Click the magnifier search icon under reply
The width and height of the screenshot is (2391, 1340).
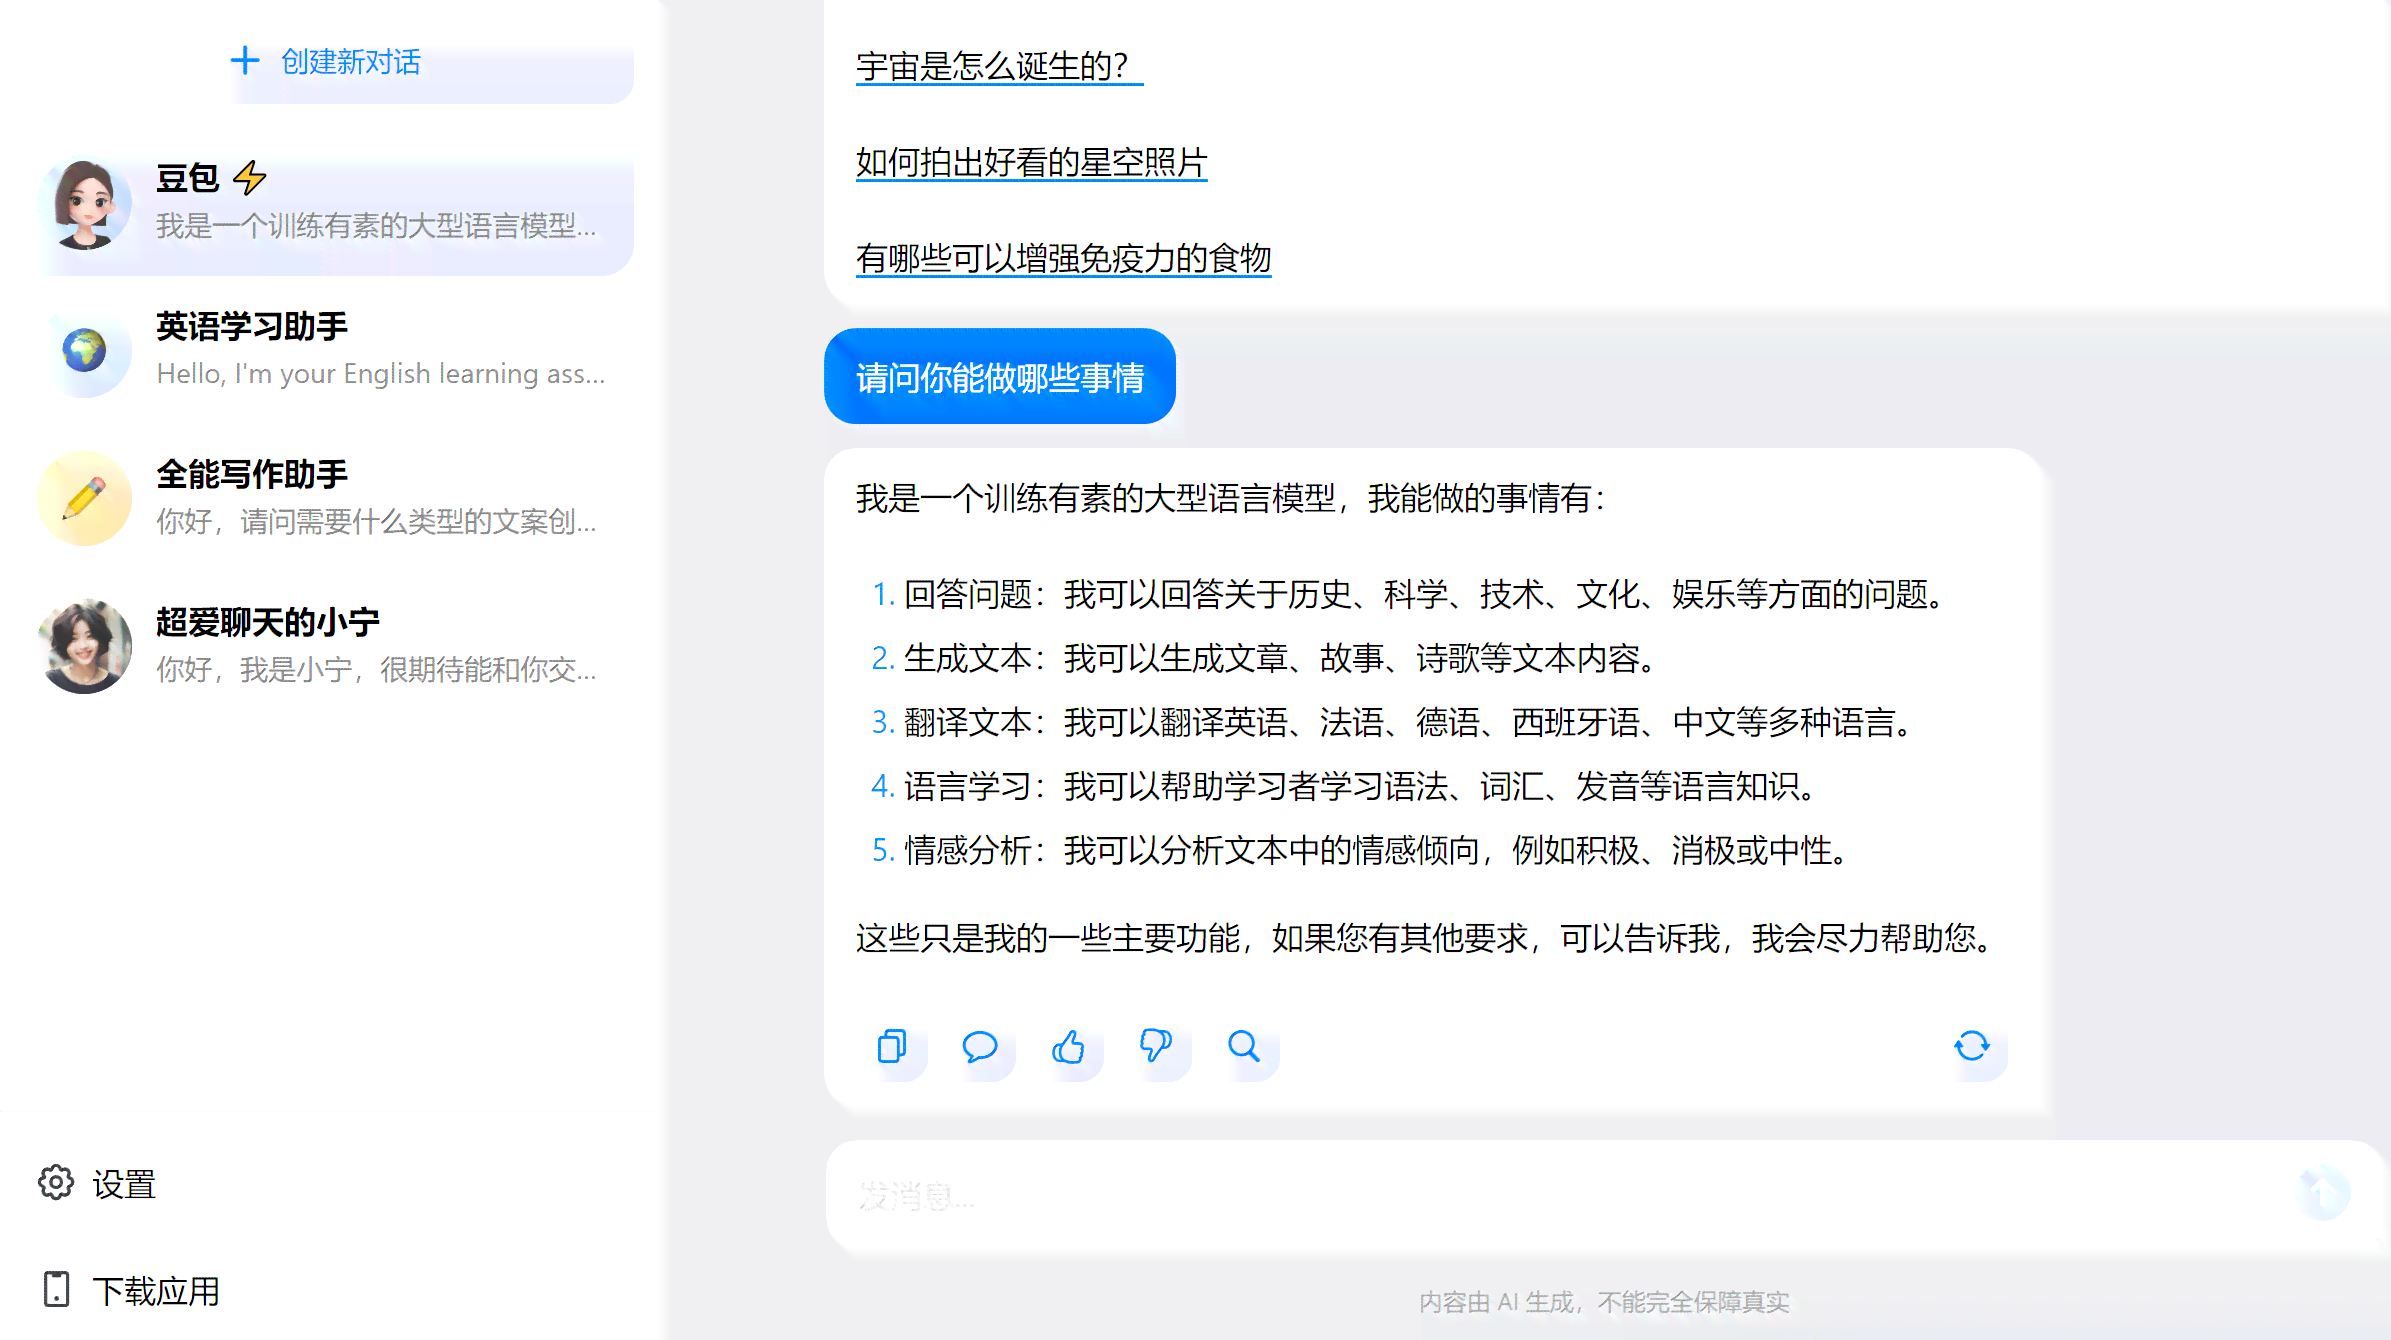pyautogui.click(x=1244, y=1047)
